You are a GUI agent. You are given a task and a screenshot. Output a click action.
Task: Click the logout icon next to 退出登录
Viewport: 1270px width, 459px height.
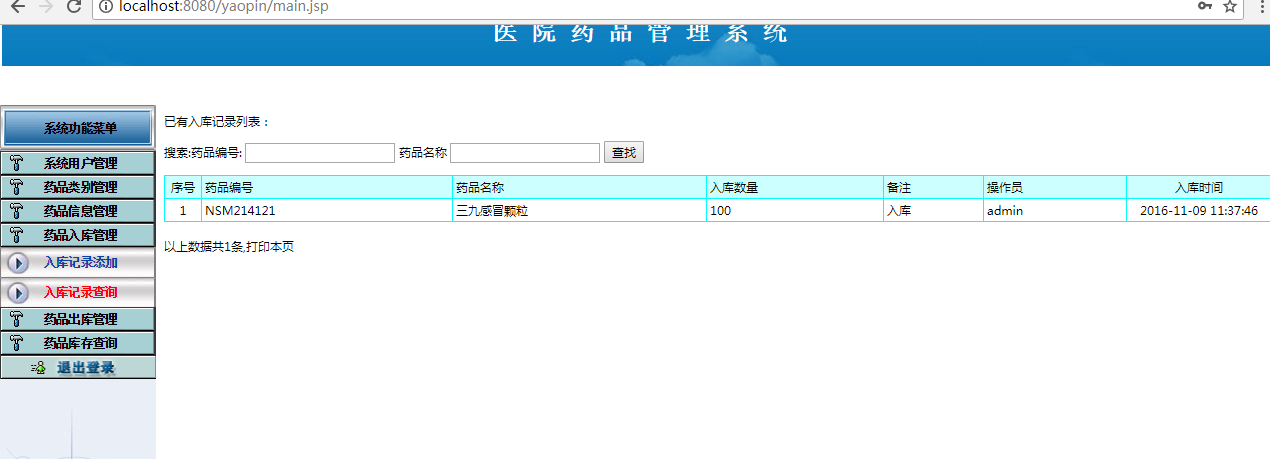tap(38, 368)
